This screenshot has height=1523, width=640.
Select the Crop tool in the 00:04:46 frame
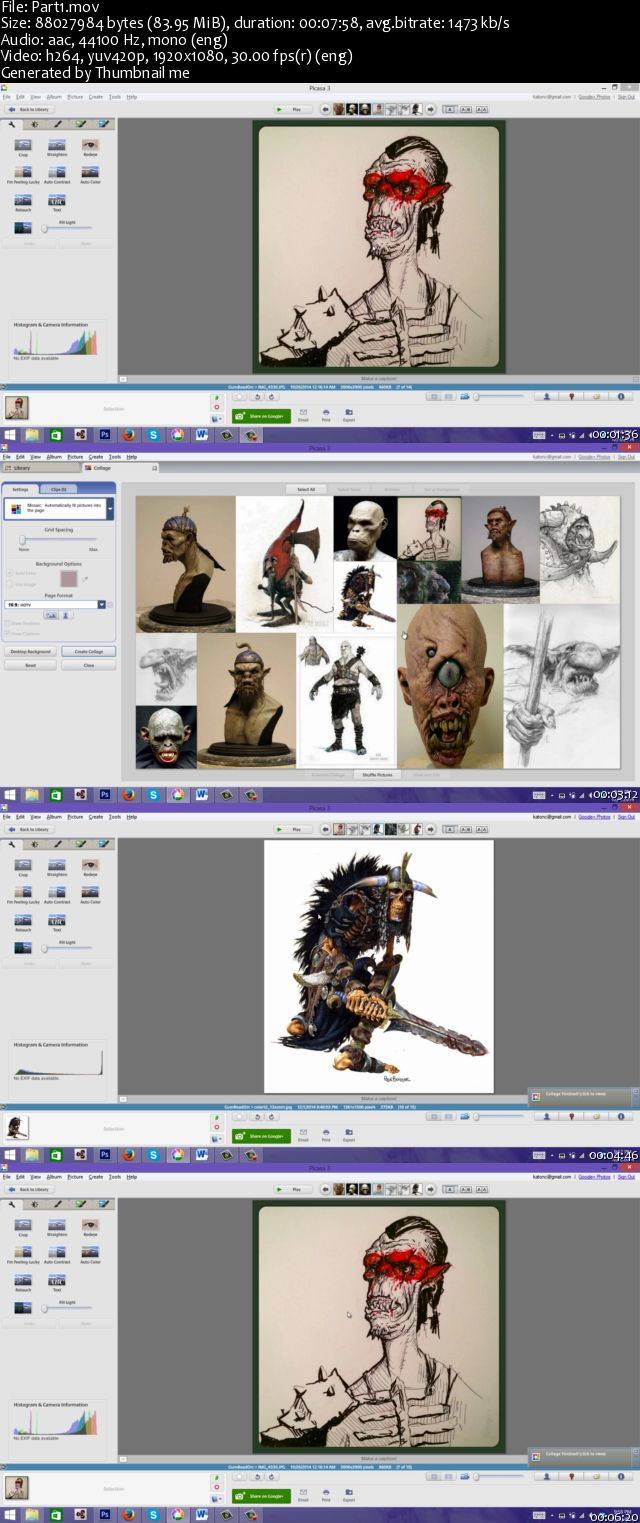(23, 866)
